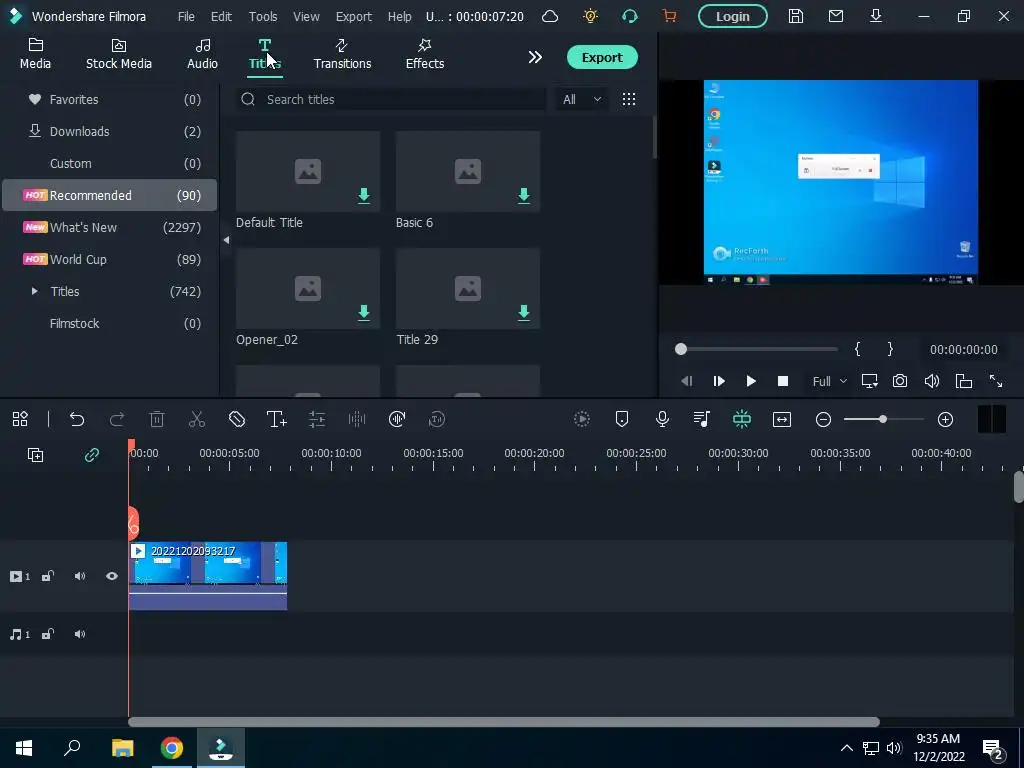Open the silence detection audio icon
Screen dimensions: 1024x768
(397, 419)
